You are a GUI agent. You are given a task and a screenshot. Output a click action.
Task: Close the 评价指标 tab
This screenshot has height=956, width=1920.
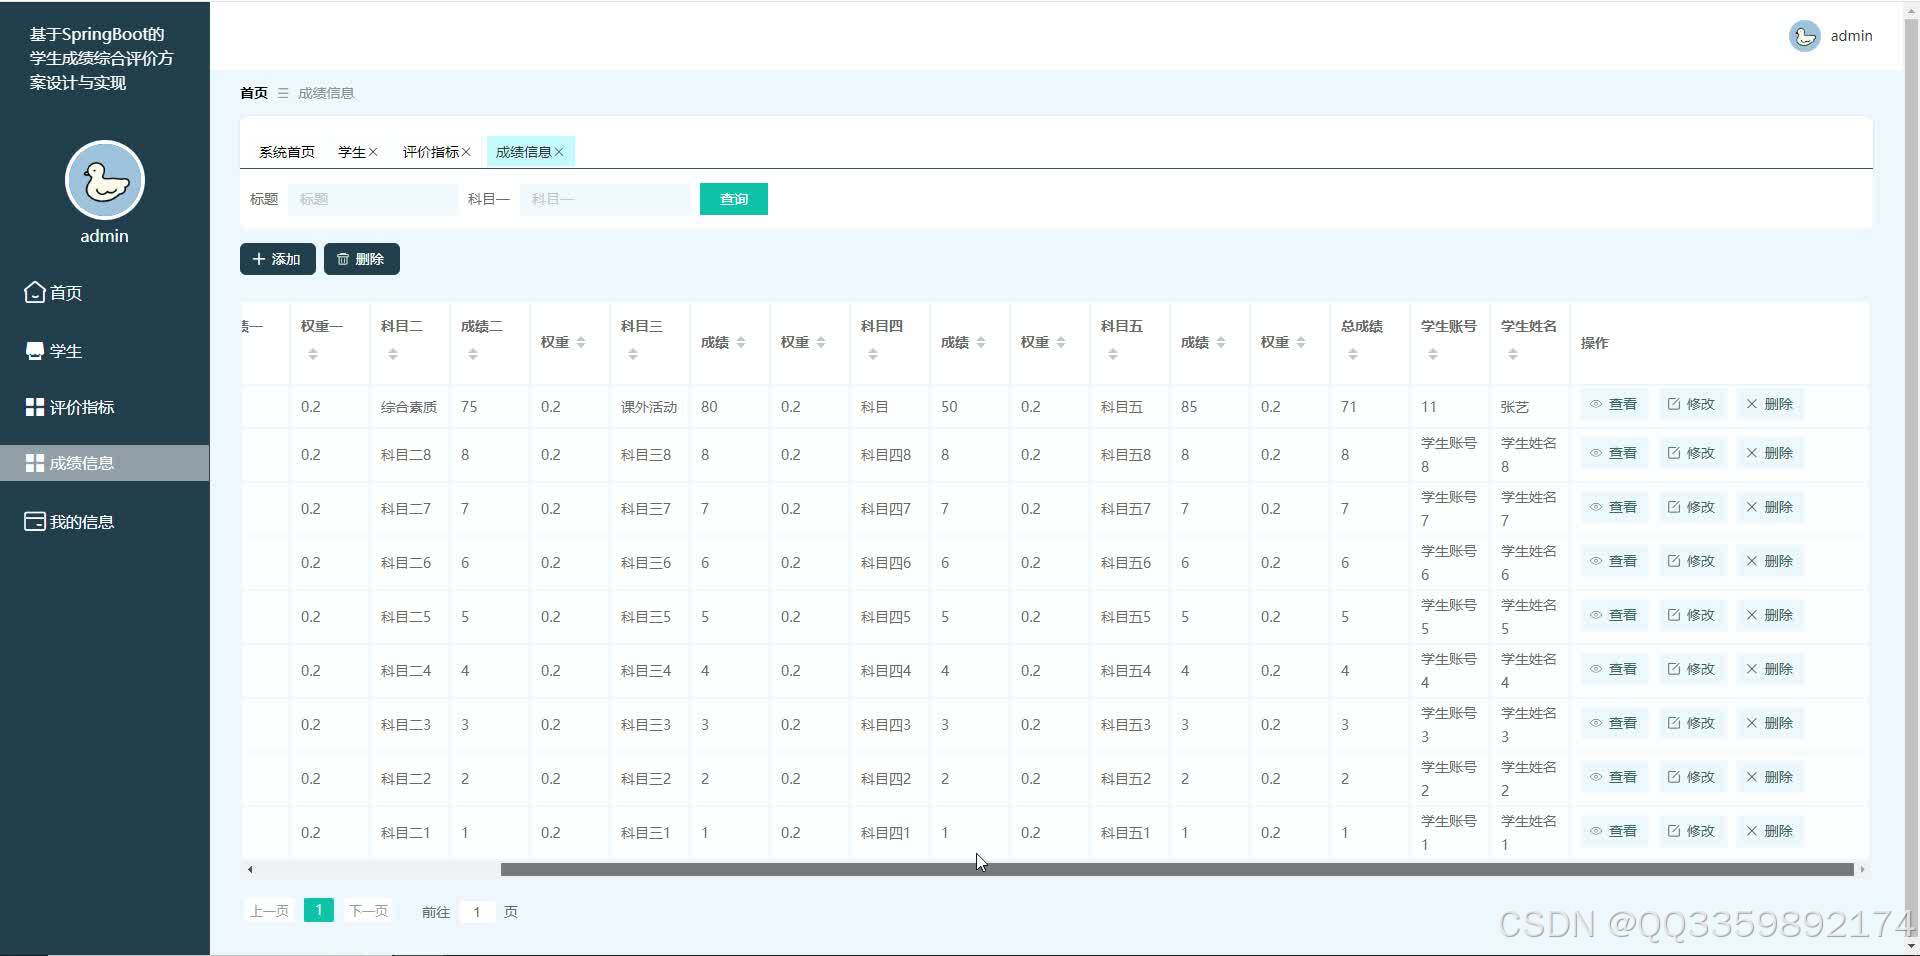[466, 152]
